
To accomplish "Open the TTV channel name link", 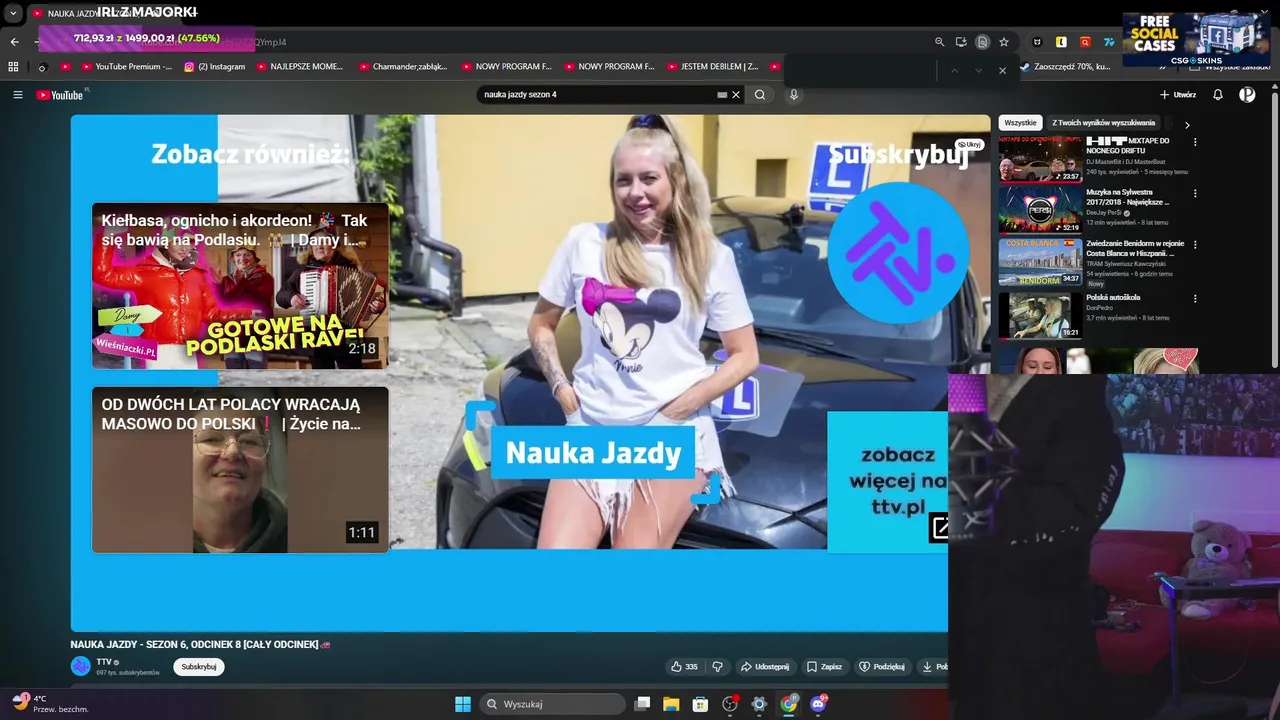I will (x=104, y=662).
